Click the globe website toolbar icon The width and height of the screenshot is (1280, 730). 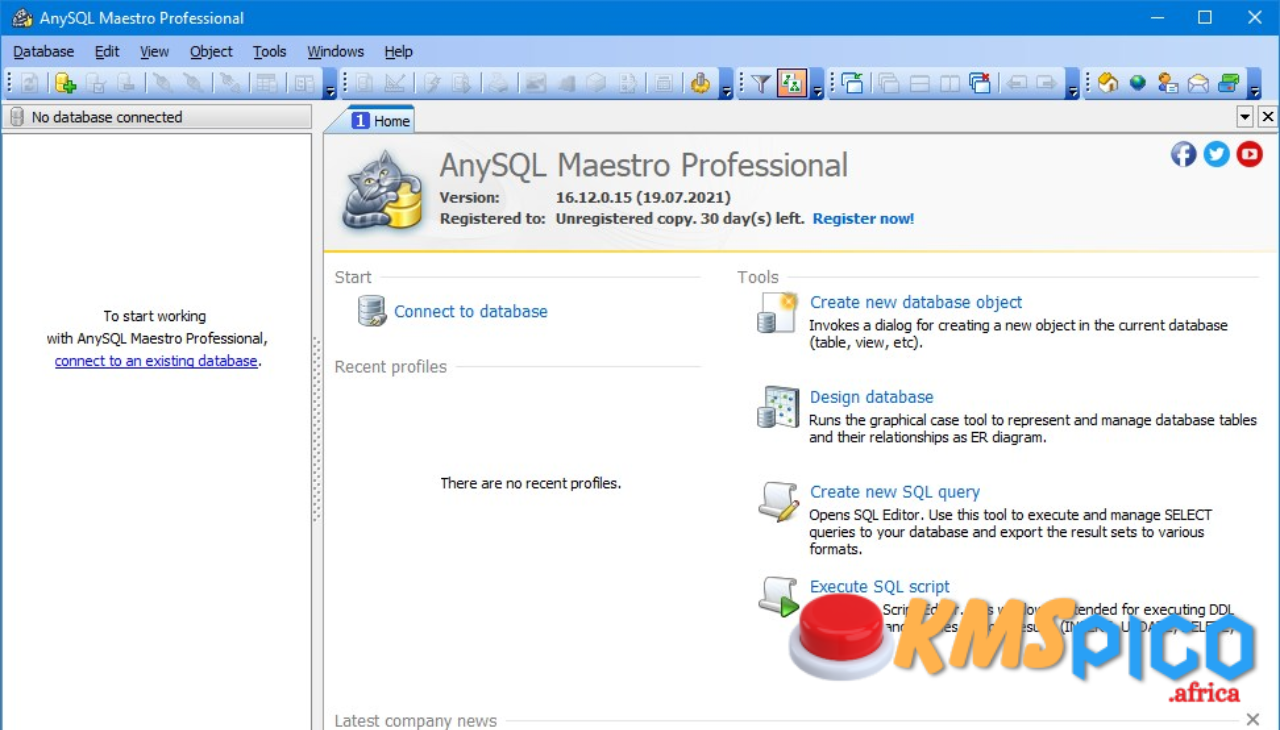coord(1138,84)
